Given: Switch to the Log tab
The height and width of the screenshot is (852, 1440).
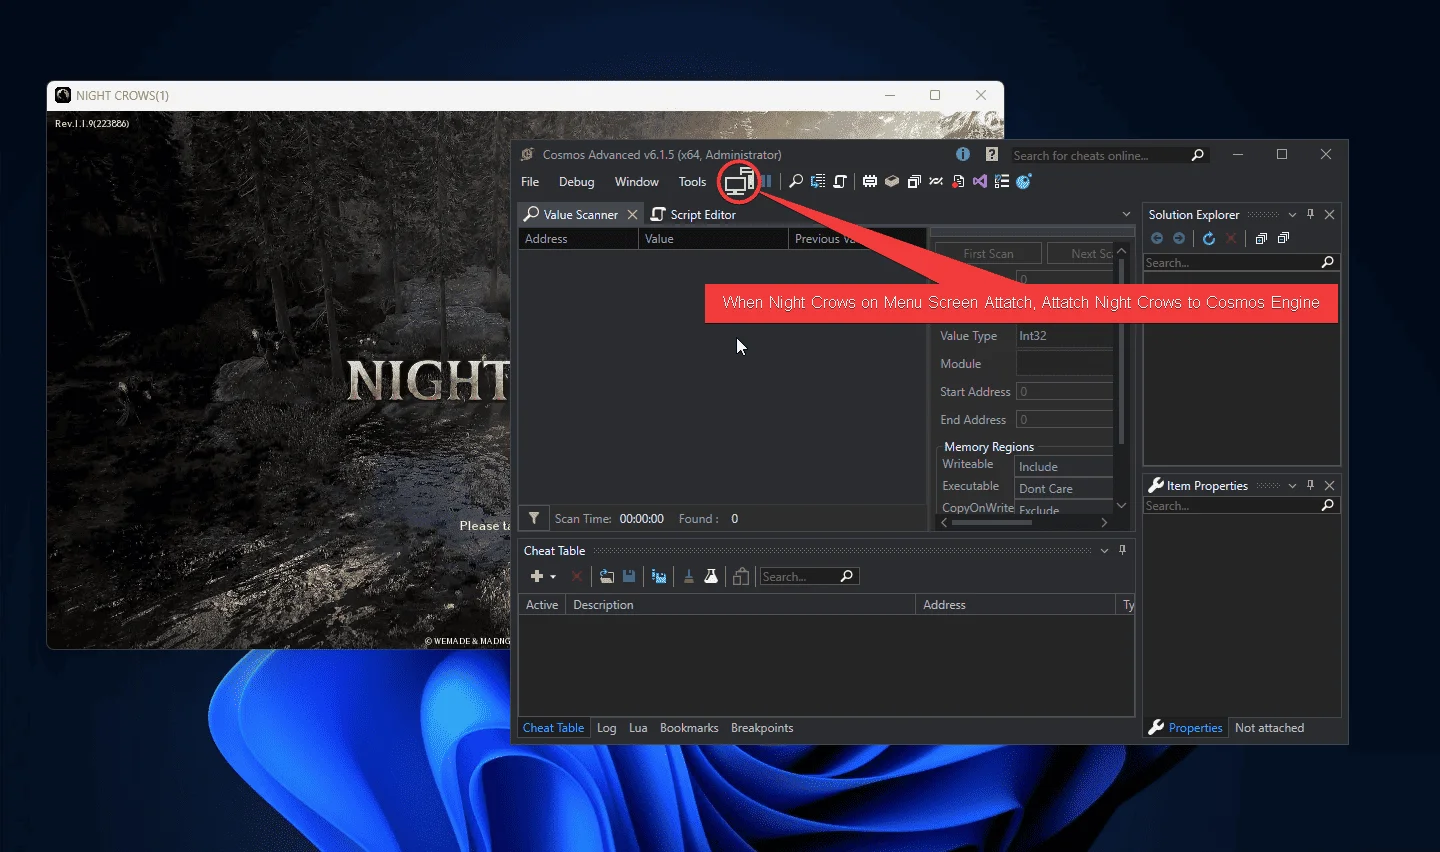Looking at the screenshot, I should pos(607,728).
